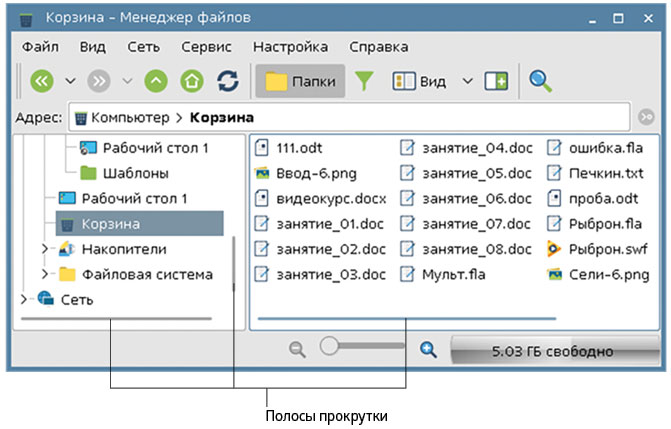Zoom out using the minus magnifier icon

click(x=297, y=349)
